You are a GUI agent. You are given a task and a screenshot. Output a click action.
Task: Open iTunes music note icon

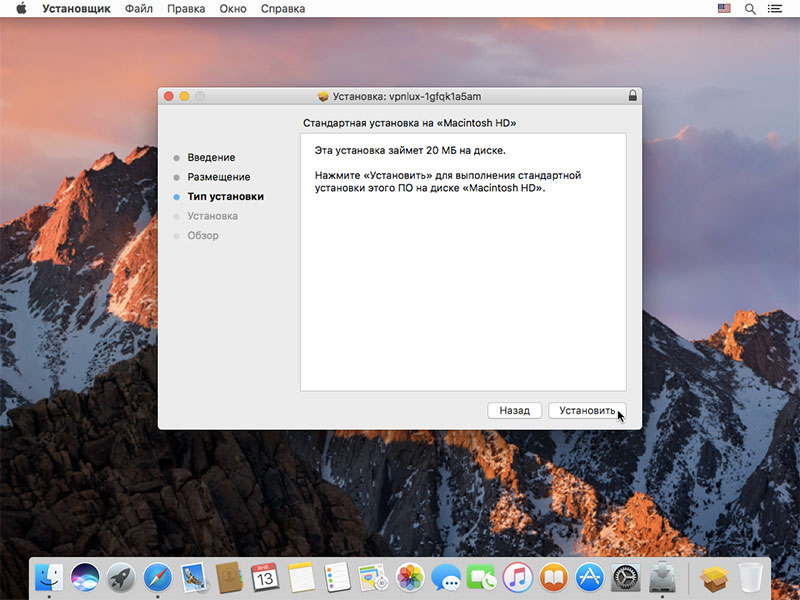point(517,578)
